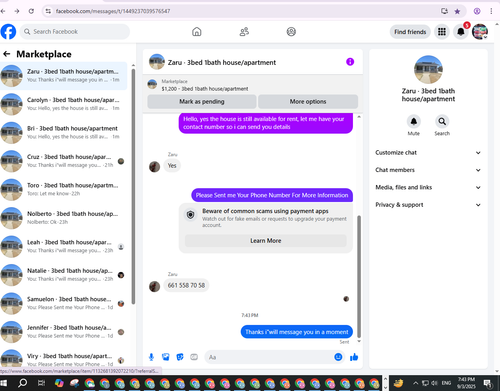500x391 pixels.
Task: Open Chrome three-dot menu
Action: pos(491,11)
